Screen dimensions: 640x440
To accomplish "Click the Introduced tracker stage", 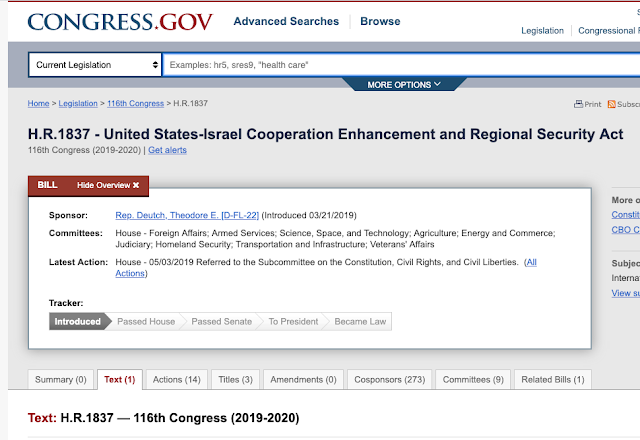I will pos(78,322).
